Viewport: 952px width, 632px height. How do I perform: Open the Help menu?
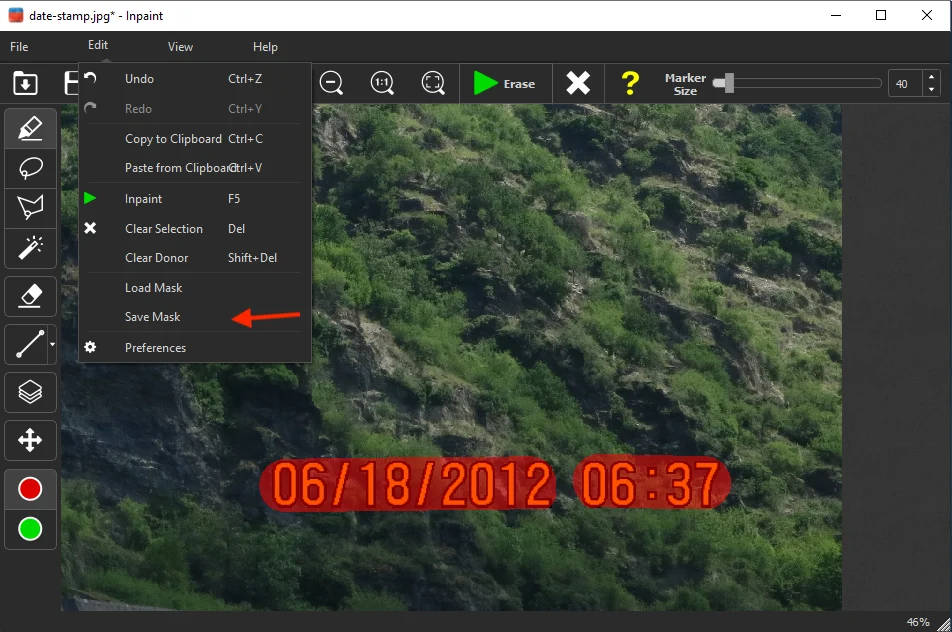tap(265, 47)
